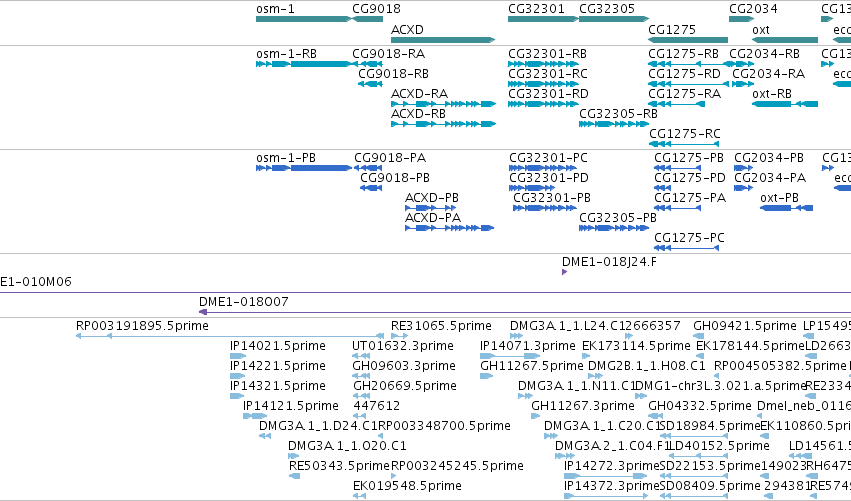Open the IP14321.5prime EST label
851x501 pixels.
coord(278,386)
